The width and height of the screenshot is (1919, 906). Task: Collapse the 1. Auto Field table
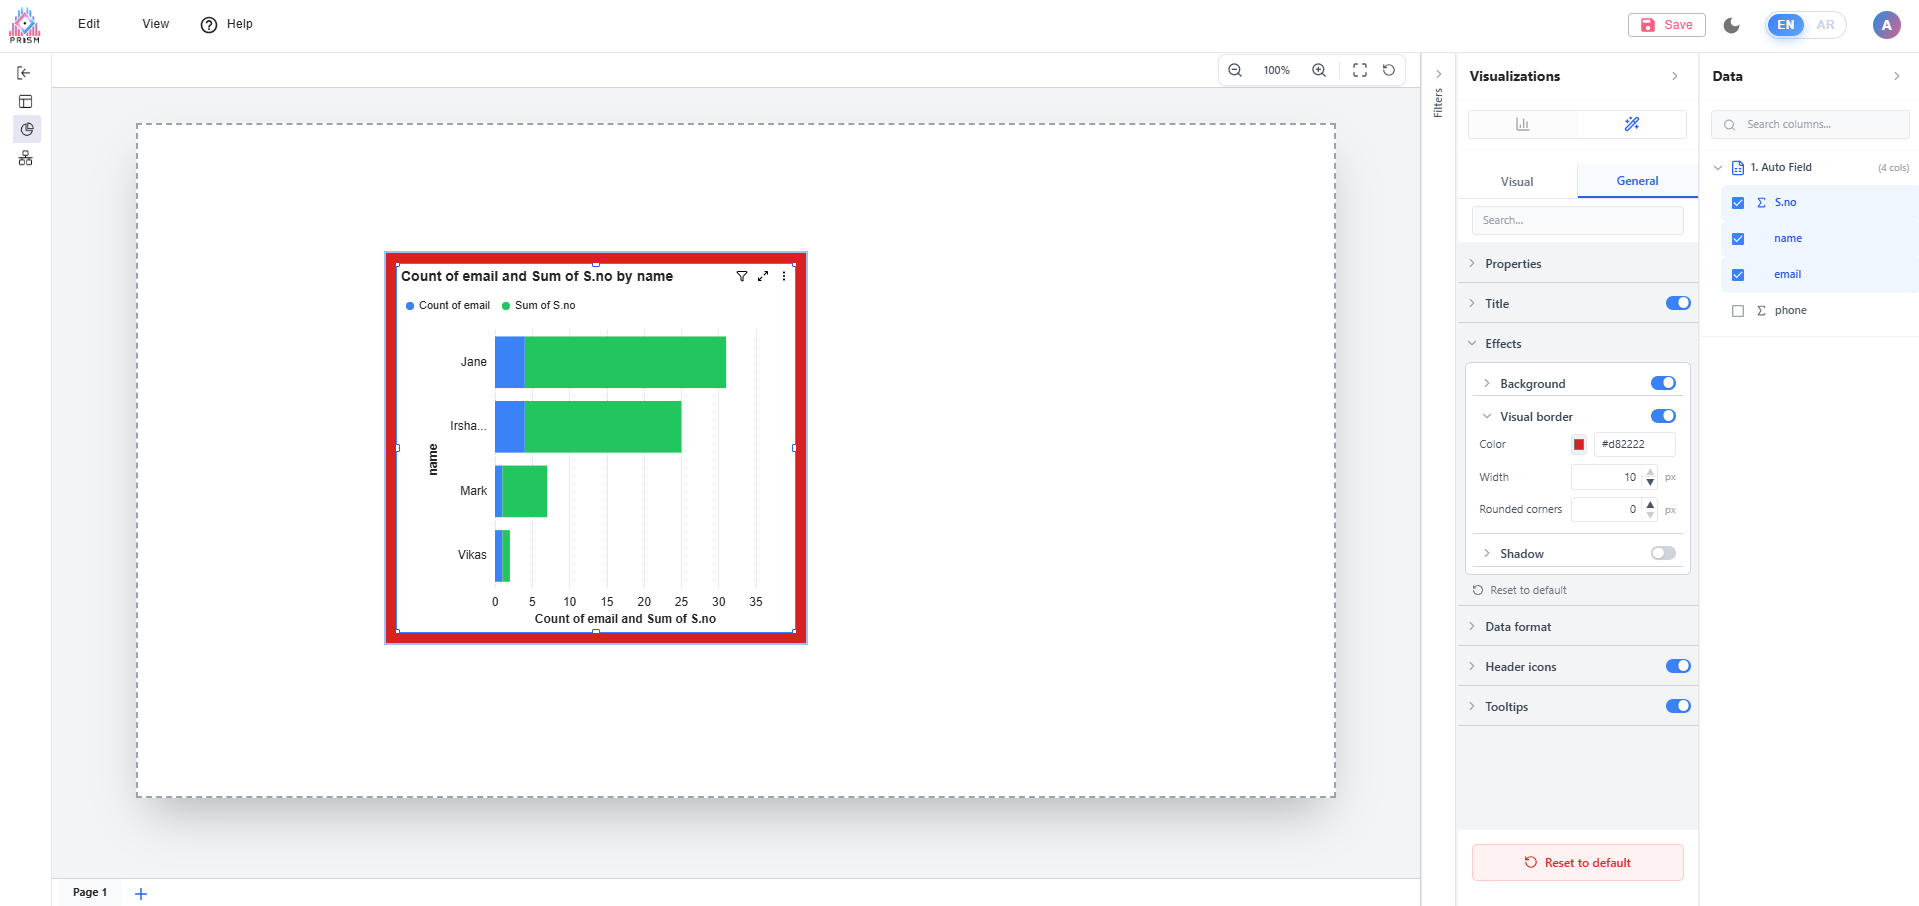(x=1718, y=168)
